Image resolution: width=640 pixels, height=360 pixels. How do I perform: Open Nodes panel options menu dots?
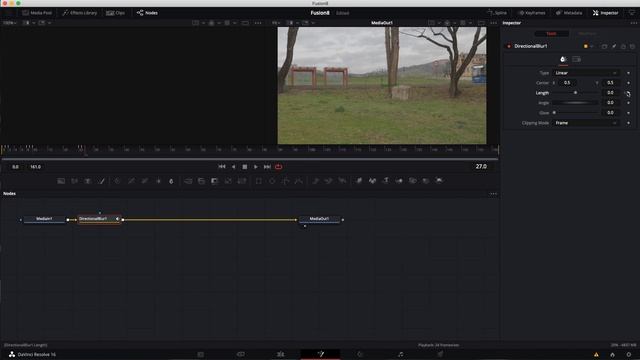[493, 194]
